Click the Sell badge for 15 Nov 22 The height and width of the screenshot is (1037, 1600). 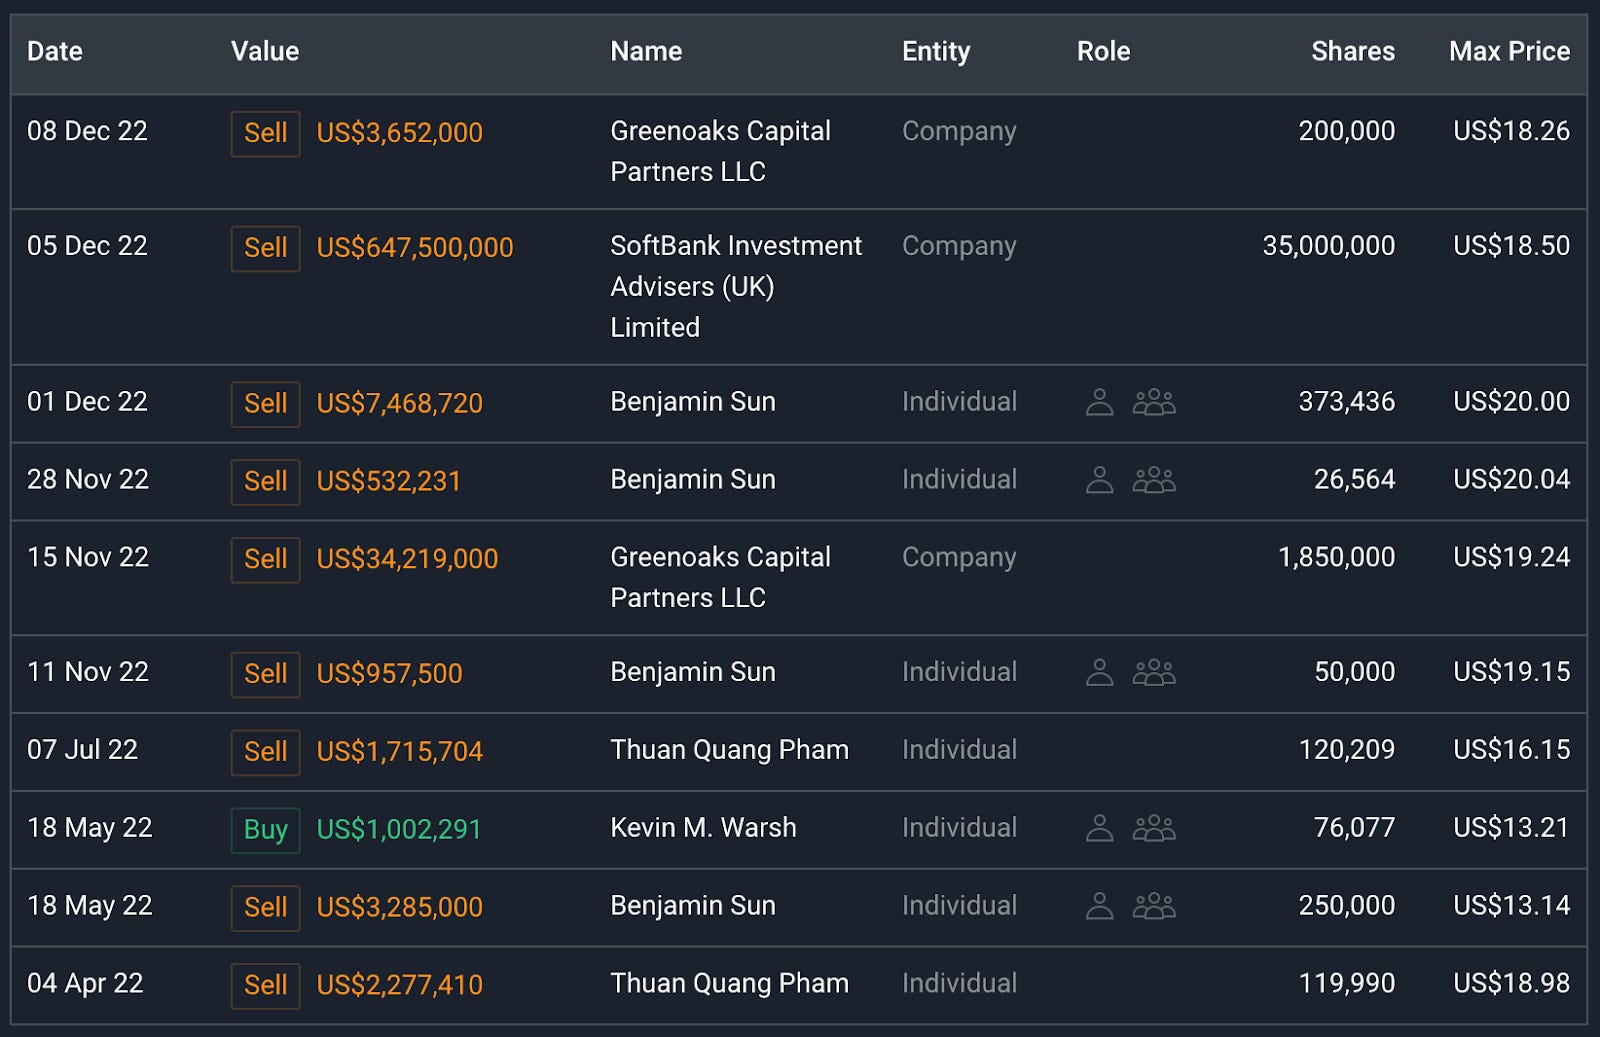tap(265, 560)
